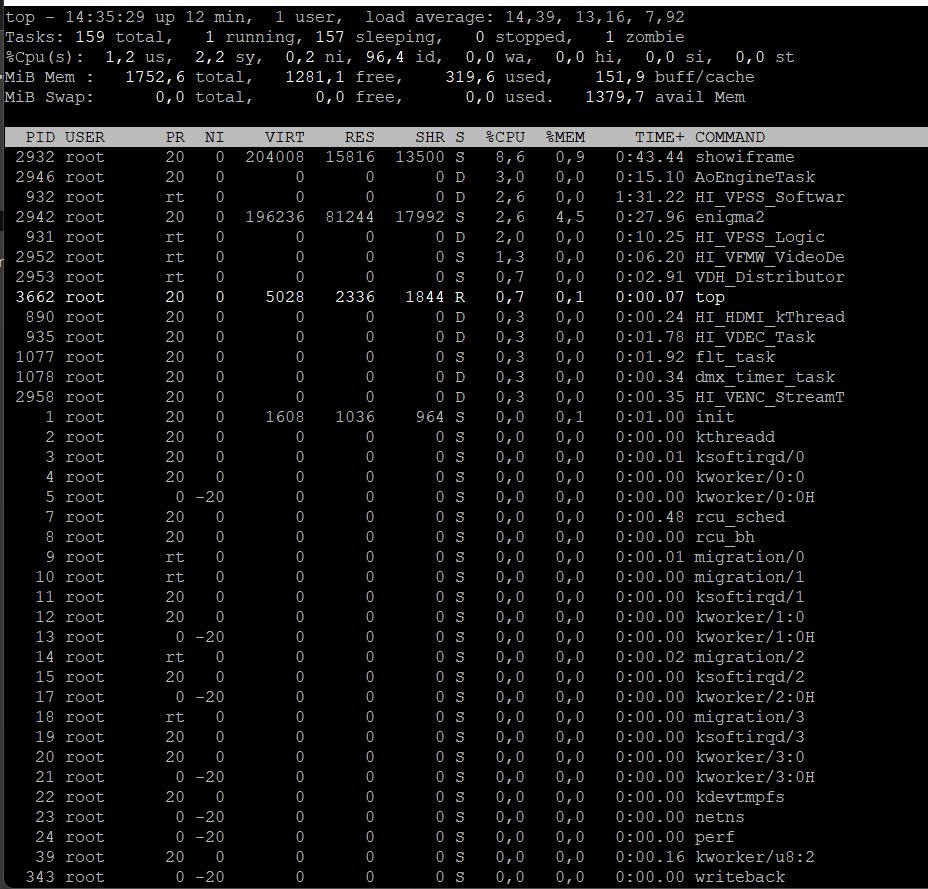
Task: Click the kthreadd process entry
Action: tap(734, 437)
